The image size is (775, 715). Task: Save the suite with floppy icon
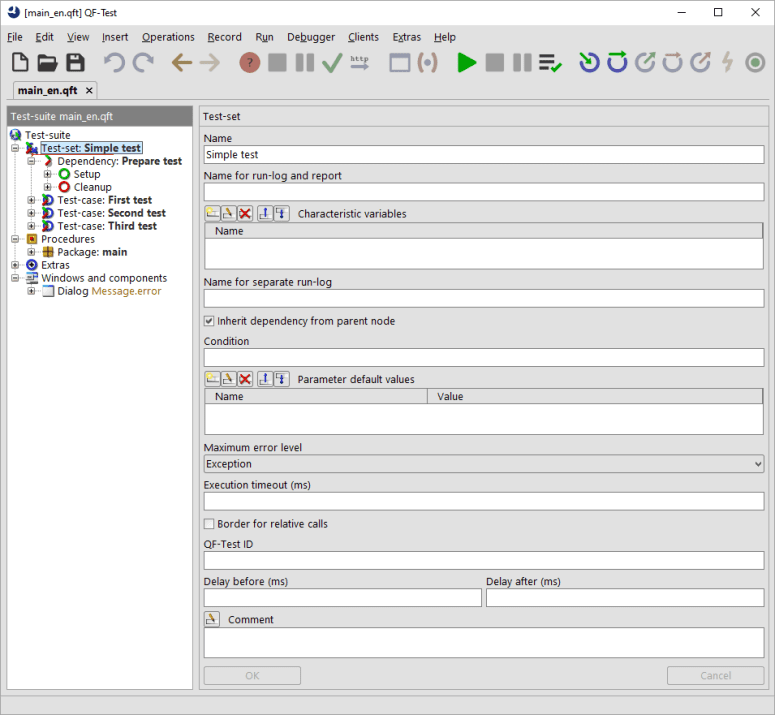tap(76, 63)
